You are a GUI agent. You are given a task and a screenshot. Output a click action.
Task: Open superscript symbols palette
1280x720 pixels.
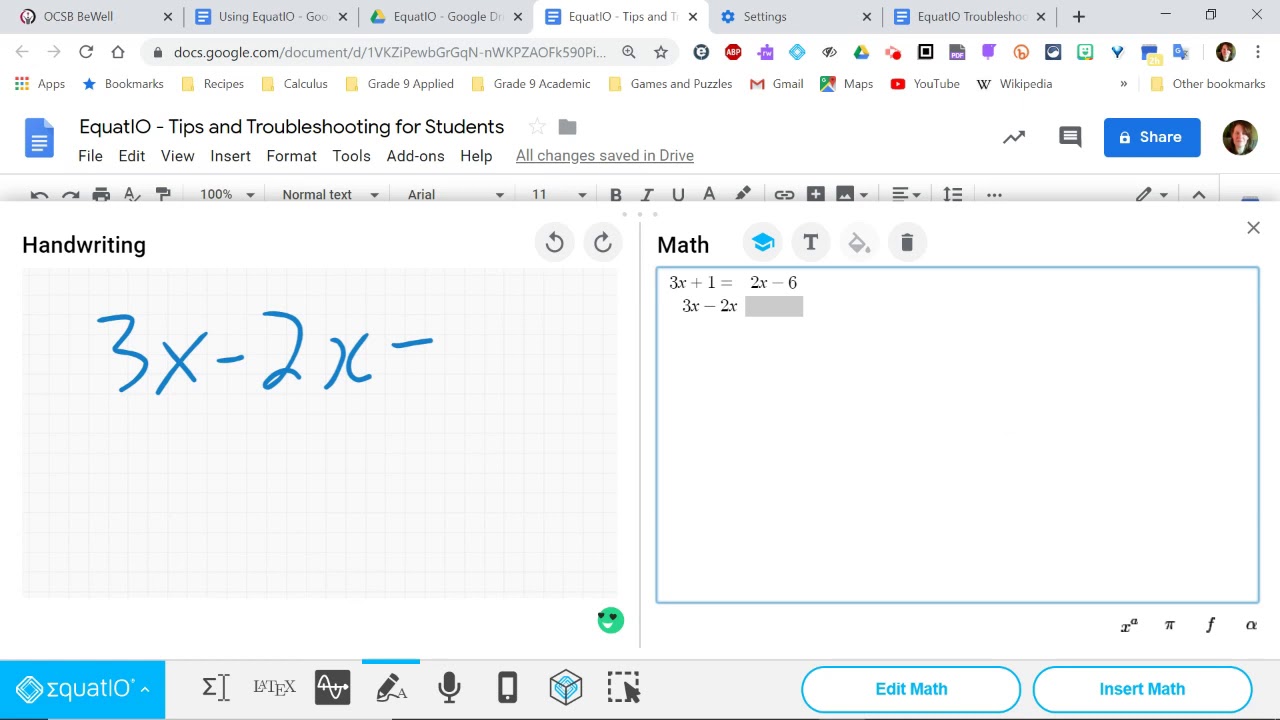pos(1129,625)
